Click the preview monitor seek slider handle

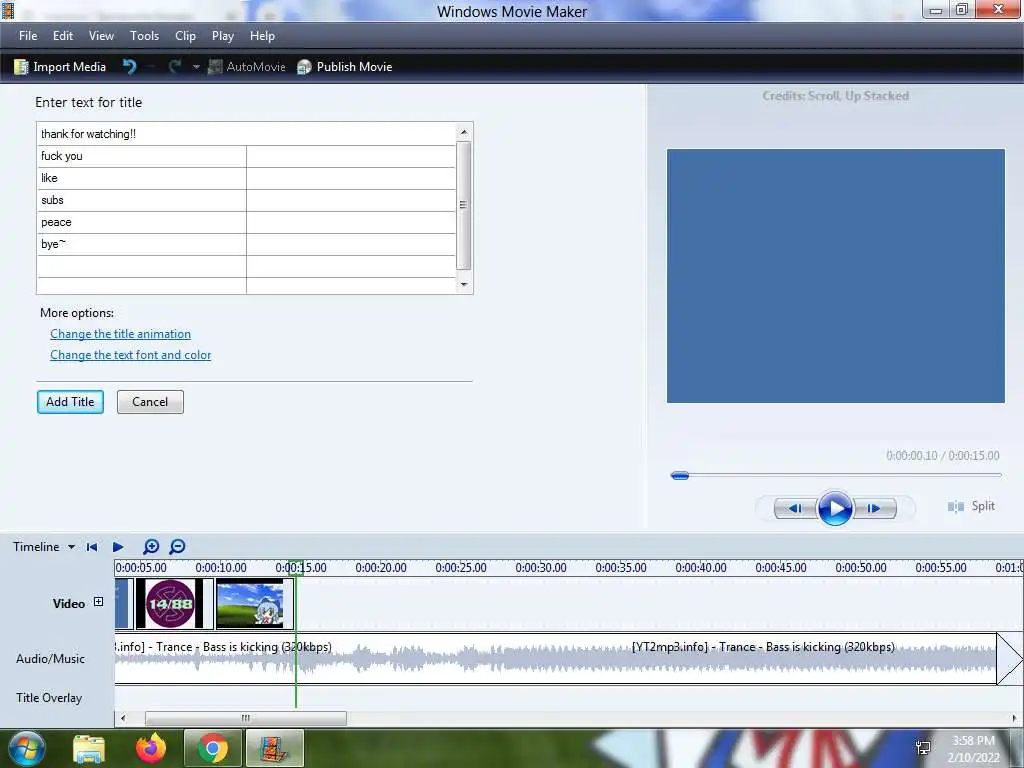point(680,475)
